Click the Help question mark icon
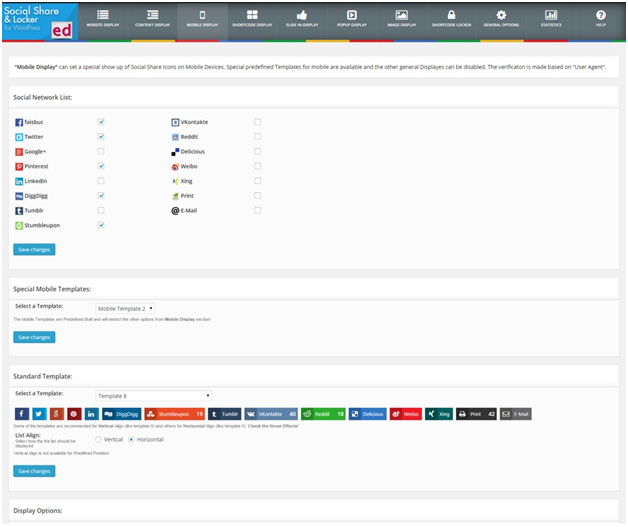This screenshot has width=628, height=527. (x=600, y=15)
